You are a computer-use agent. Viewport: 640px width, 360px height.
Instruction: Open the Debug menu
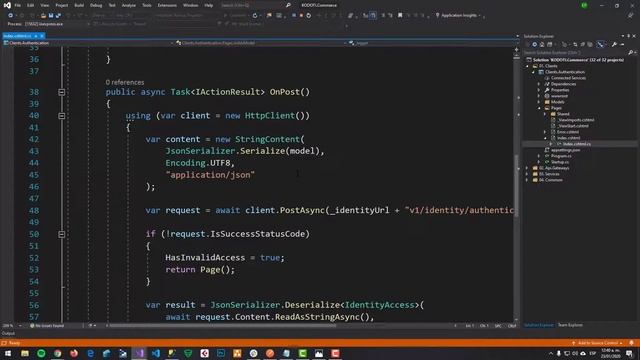click(x=96, y=5)
